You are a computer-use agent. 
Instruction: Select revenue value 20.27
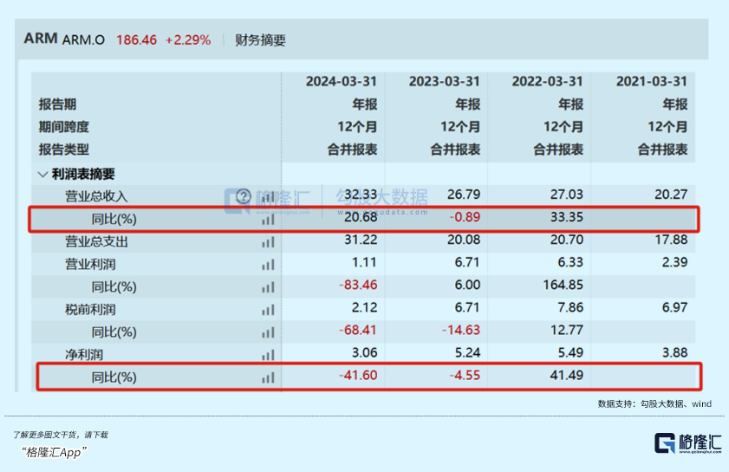click(671, 194)
